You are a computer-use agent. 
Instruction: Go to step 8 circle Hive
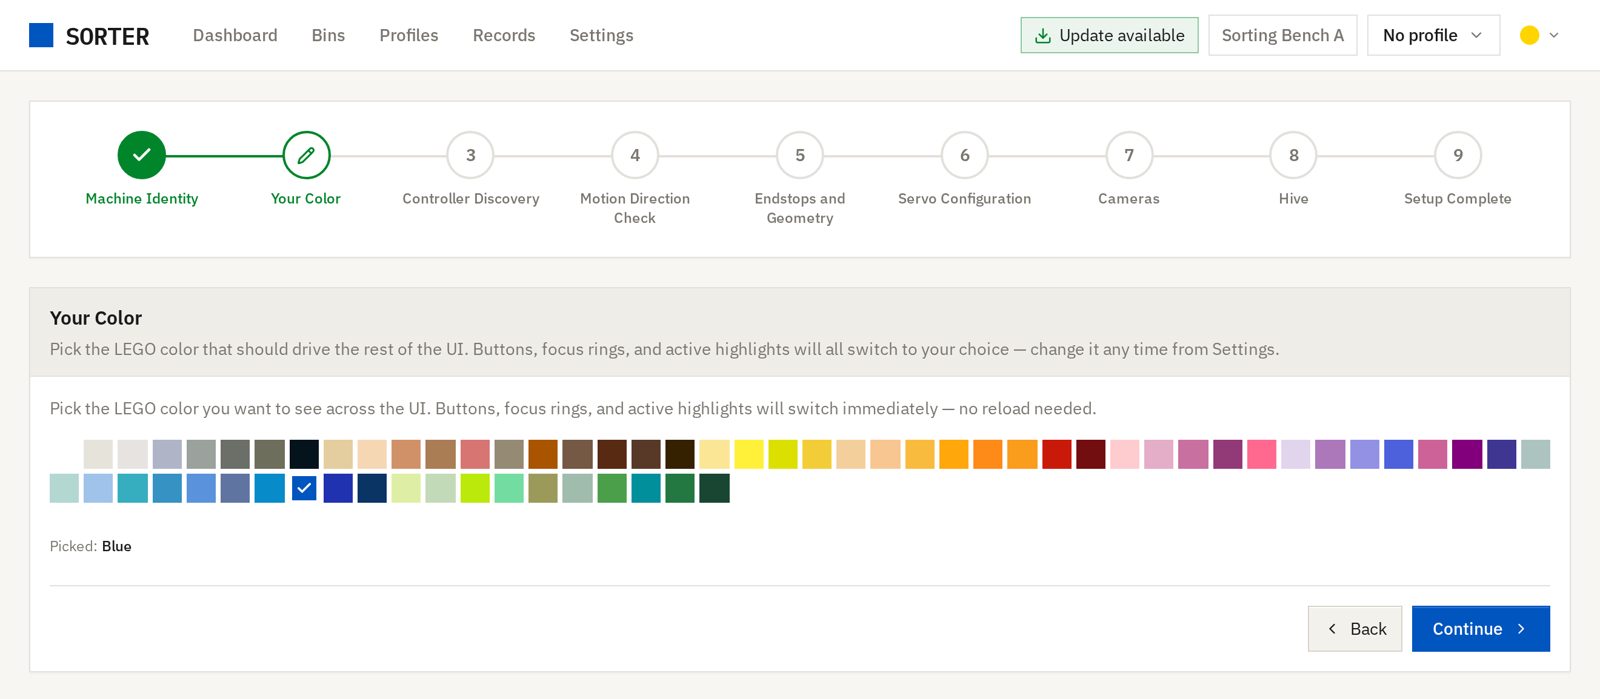coord(1294,155)
